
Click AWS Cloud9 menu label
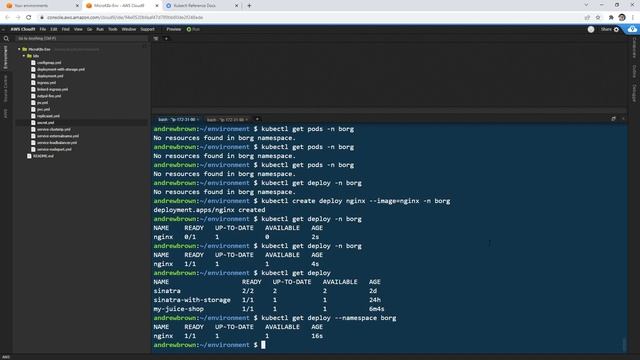[x=23, y=29]
